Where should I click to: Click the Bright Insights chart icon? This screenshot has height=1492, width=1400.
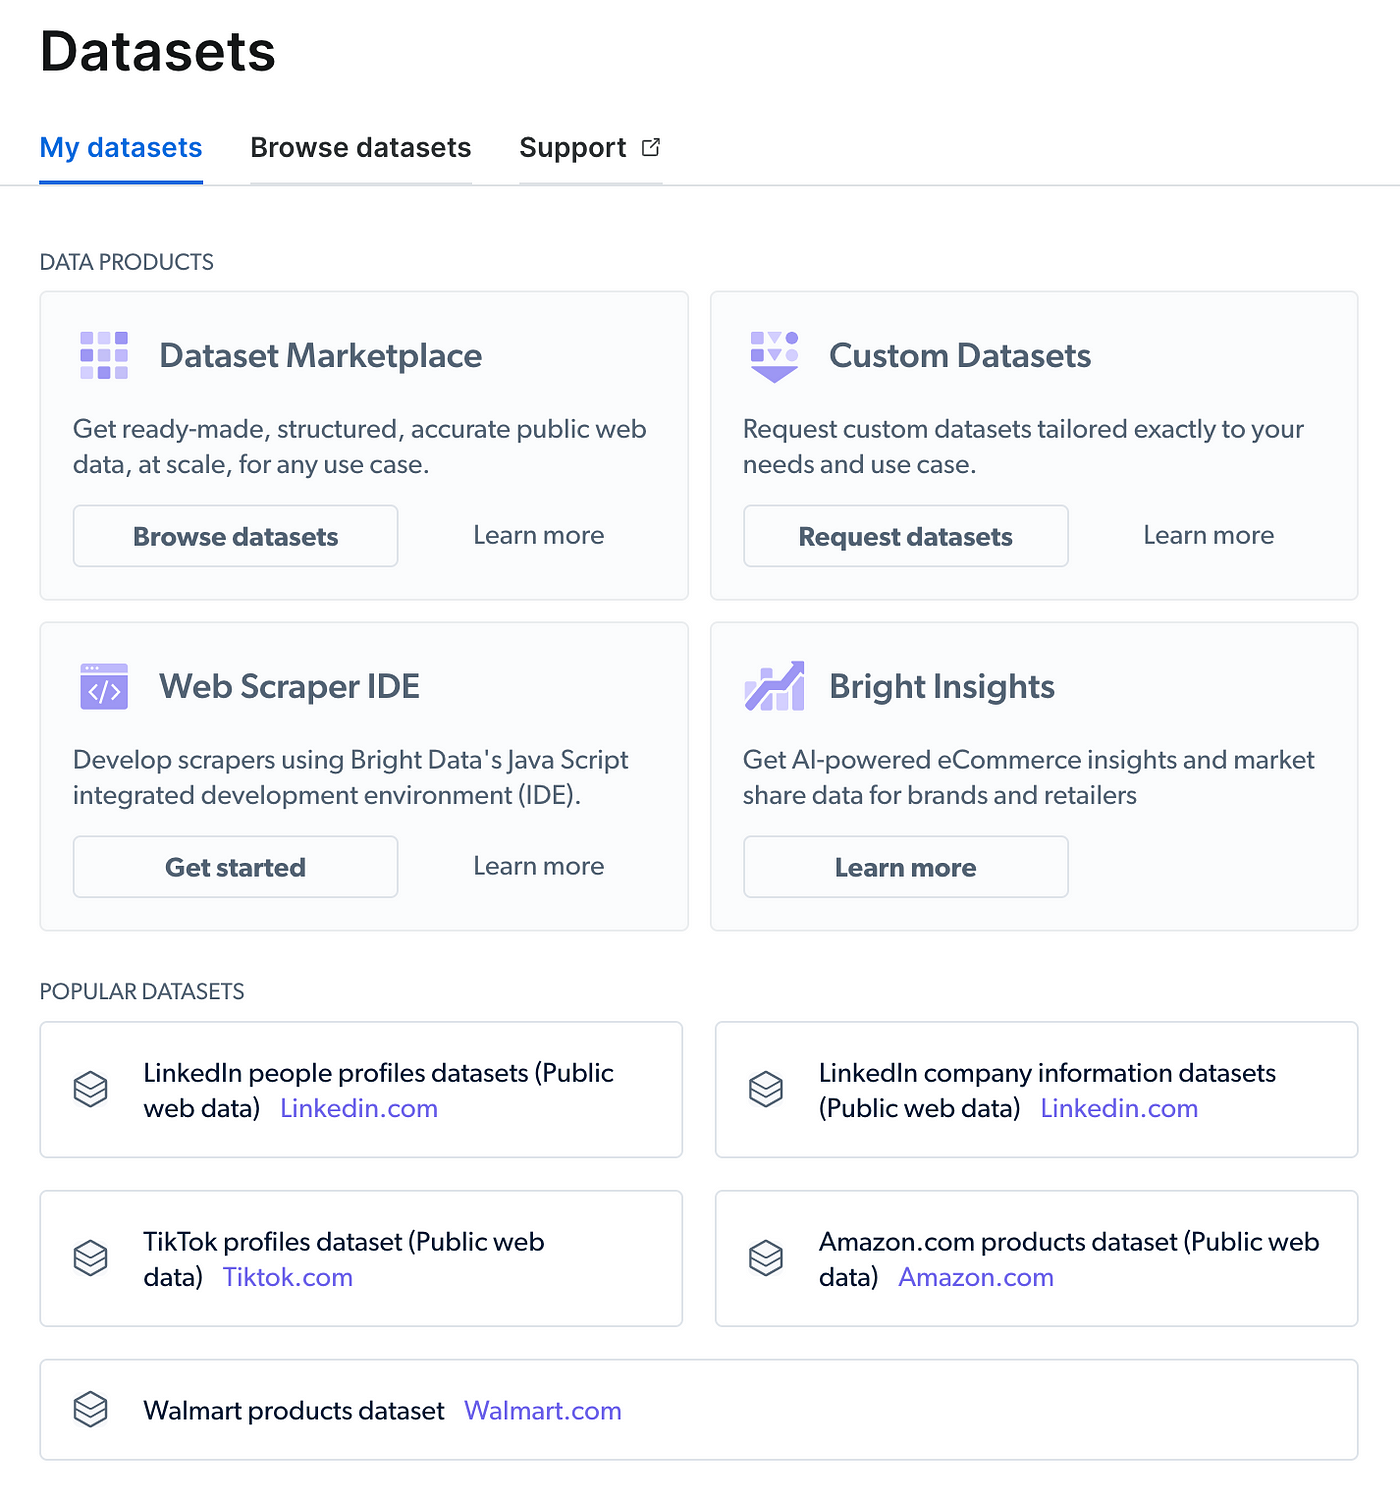click(x=774, y=686)
